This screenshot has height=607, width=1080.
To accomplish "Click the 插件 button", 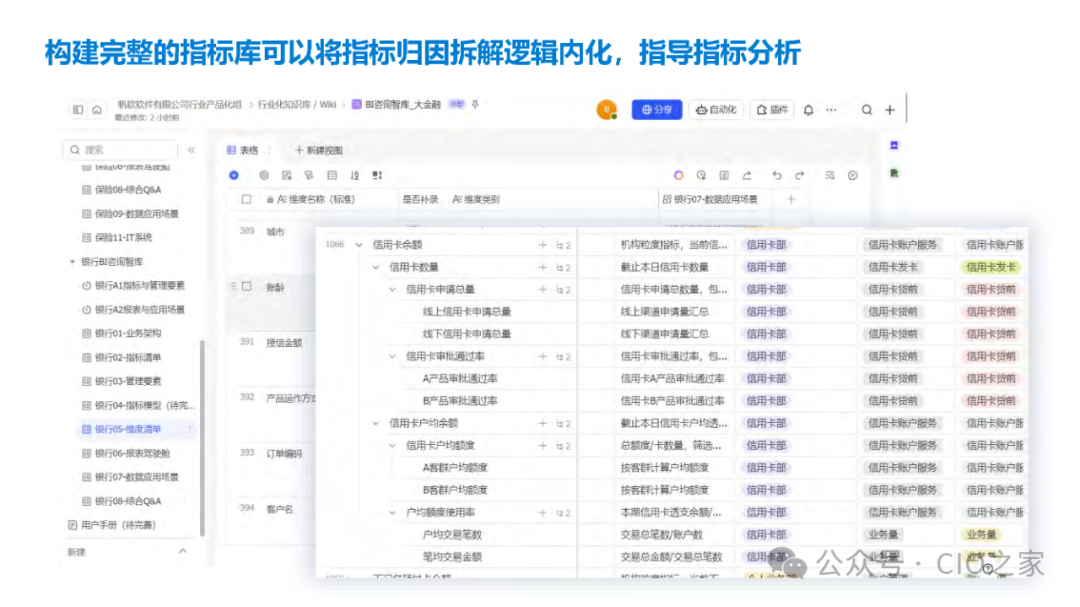I will pyautogui.click(x=771, y=110).
